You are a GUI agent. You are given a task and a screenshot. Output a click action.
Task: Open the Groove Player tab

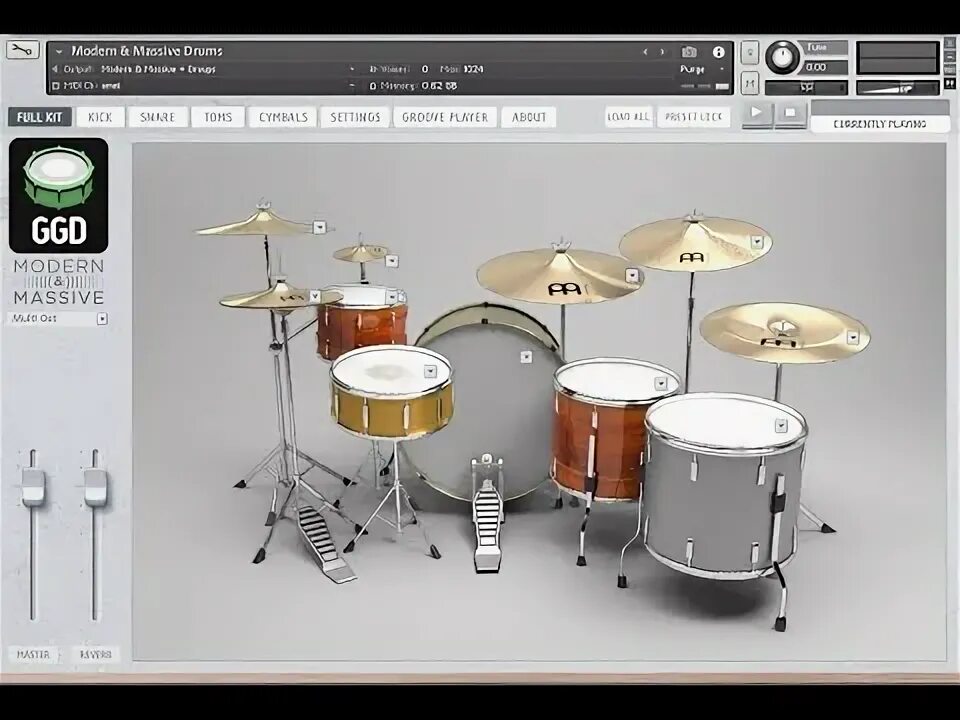click(x=445, y=117)
